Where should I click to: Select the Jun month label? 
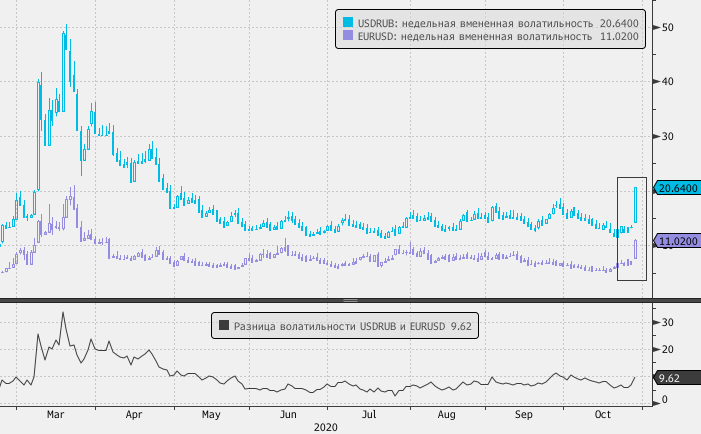pyautogui.click(x=288, y=413)
